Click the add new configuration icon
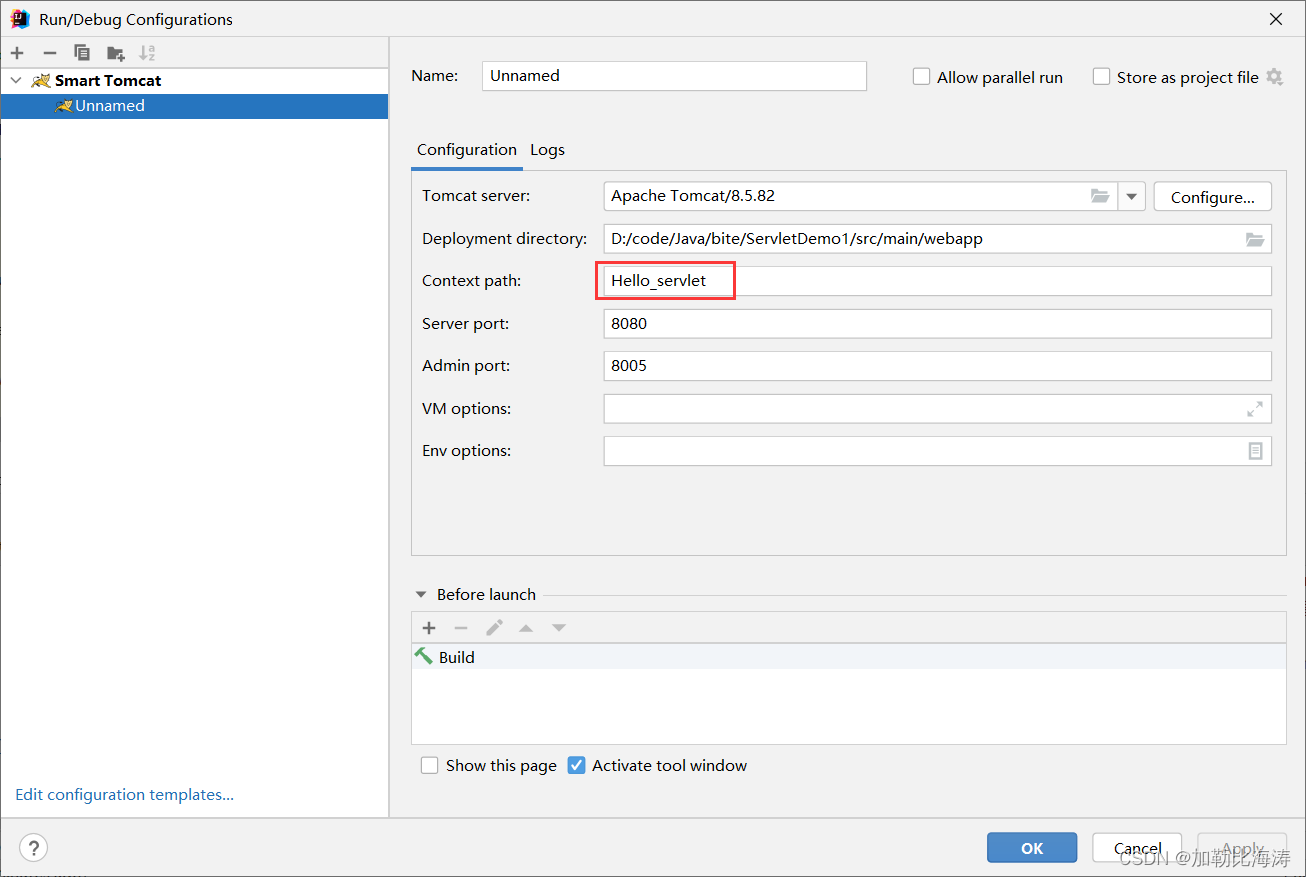Viewport: 1306px width, 877px height. [x=16, y=52]
